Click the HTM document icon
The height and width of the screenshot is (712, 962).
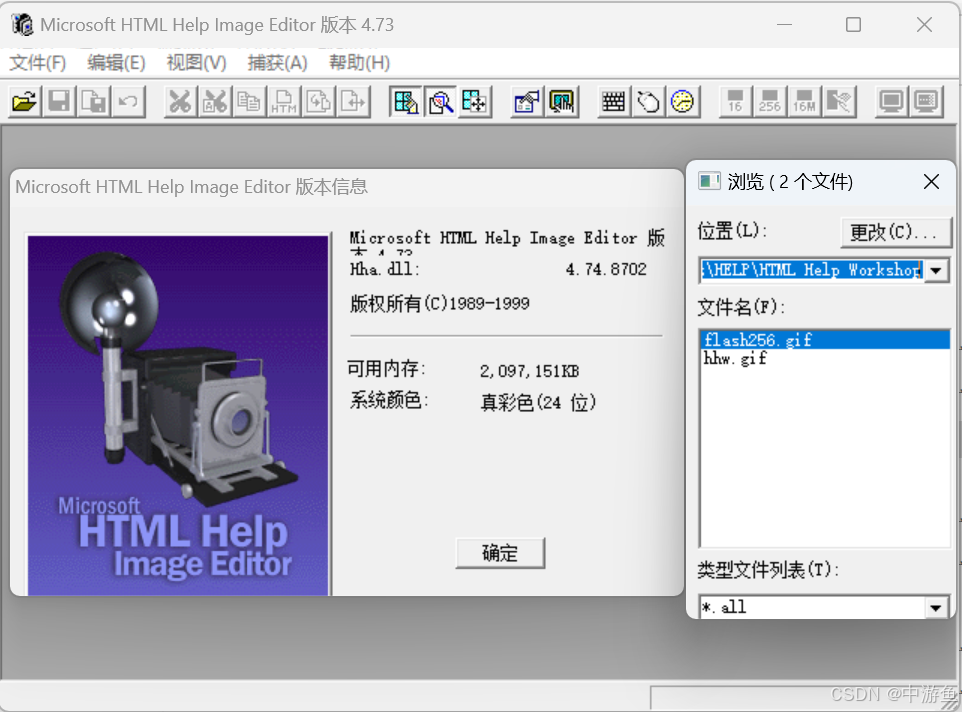(x=283, y=101)
